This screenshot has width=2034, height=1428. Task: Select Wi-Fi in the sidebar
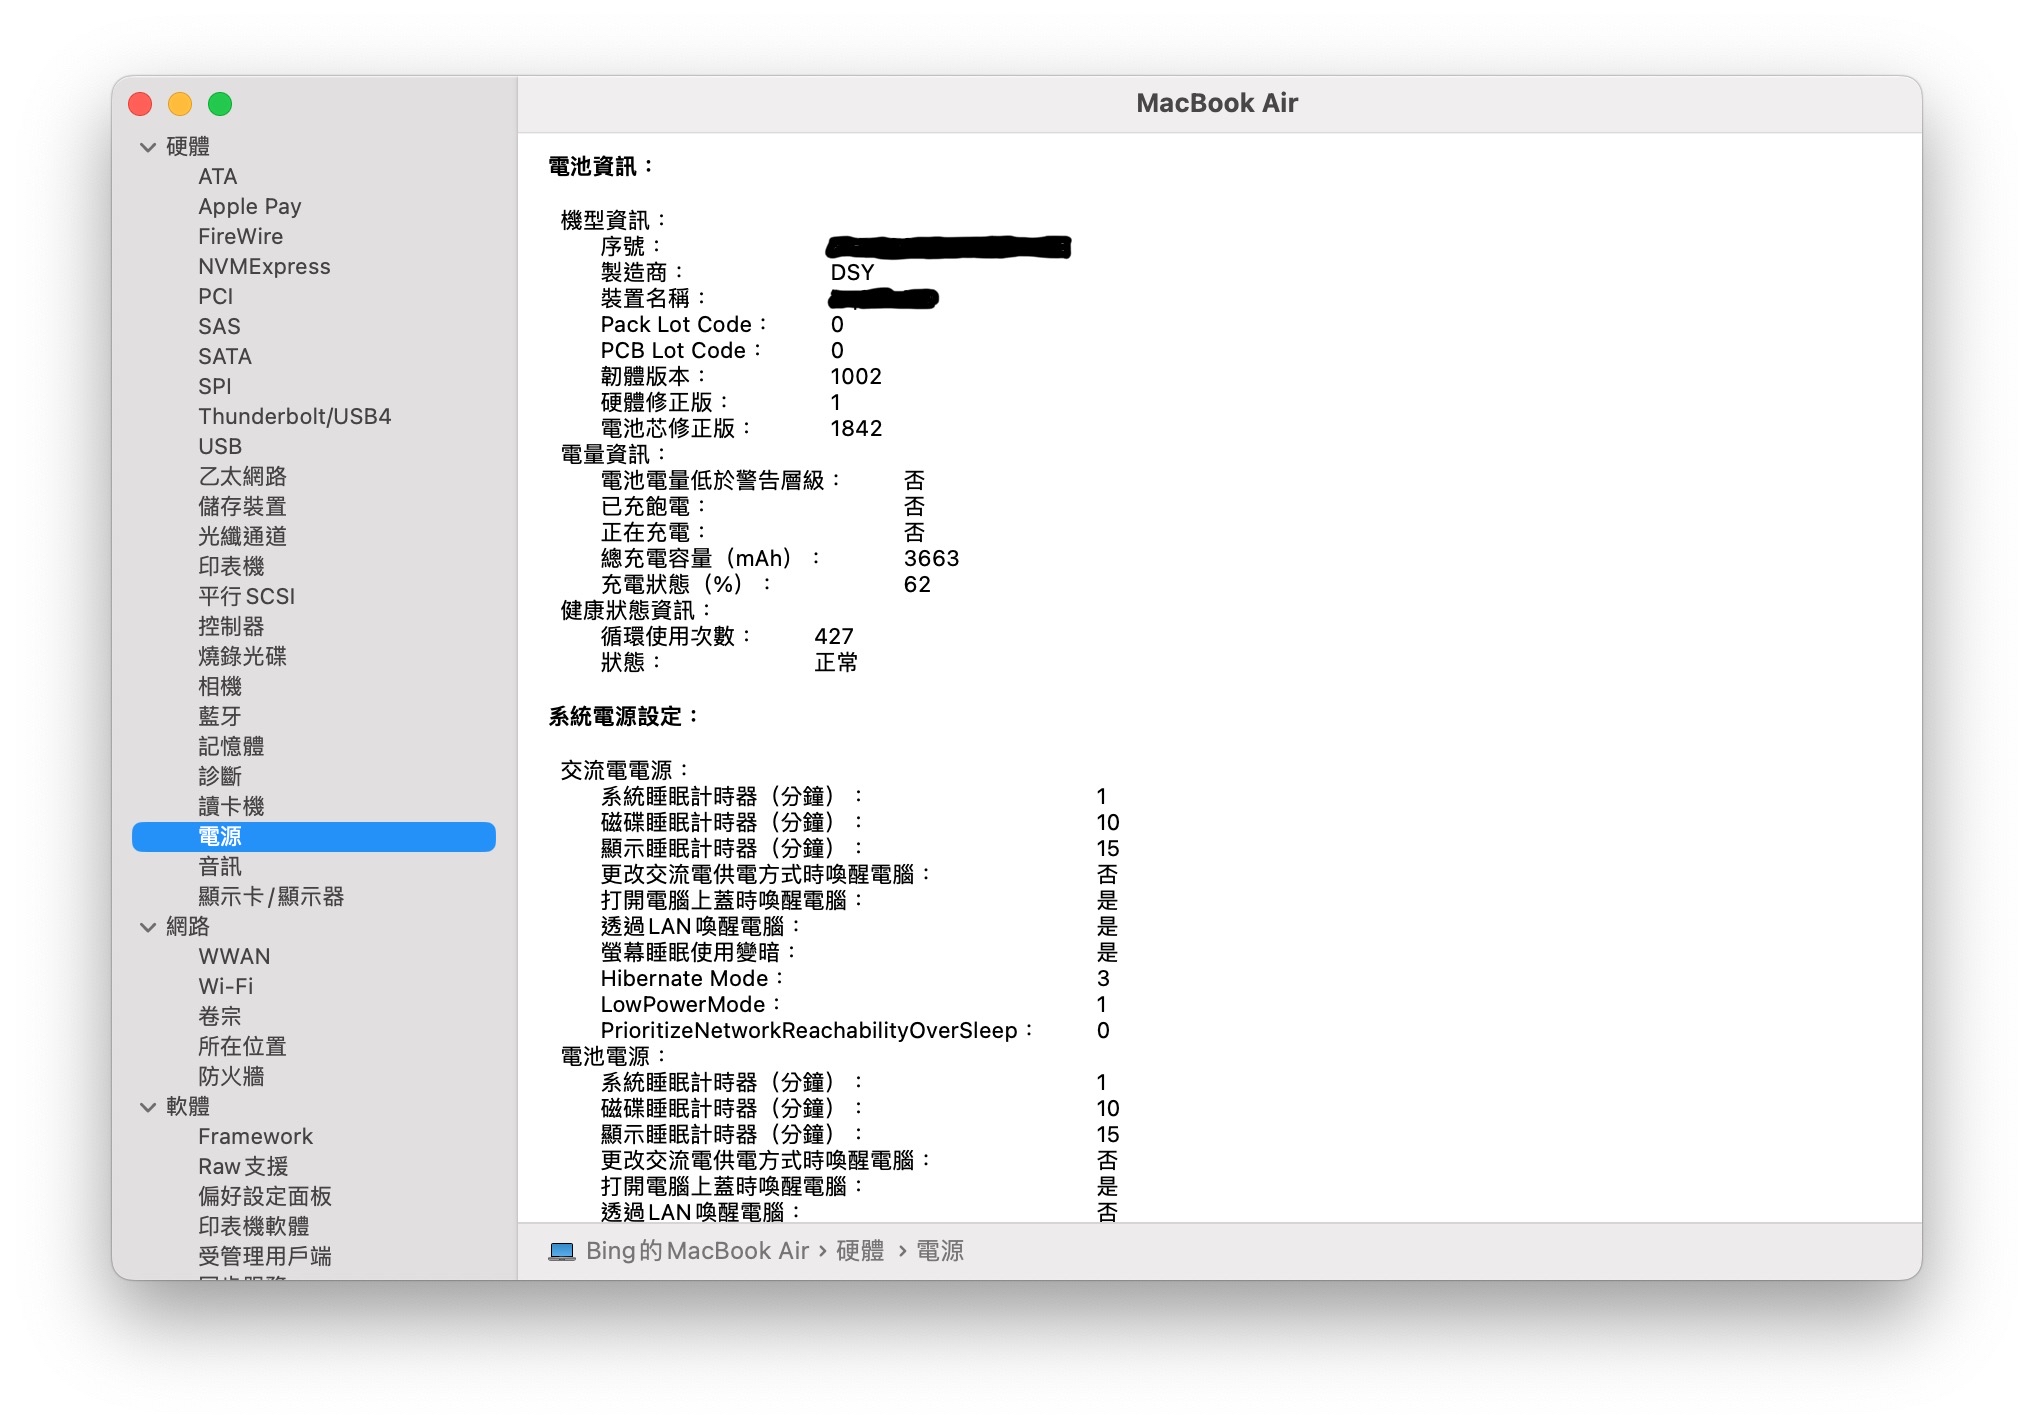click(x=226, y=987)
